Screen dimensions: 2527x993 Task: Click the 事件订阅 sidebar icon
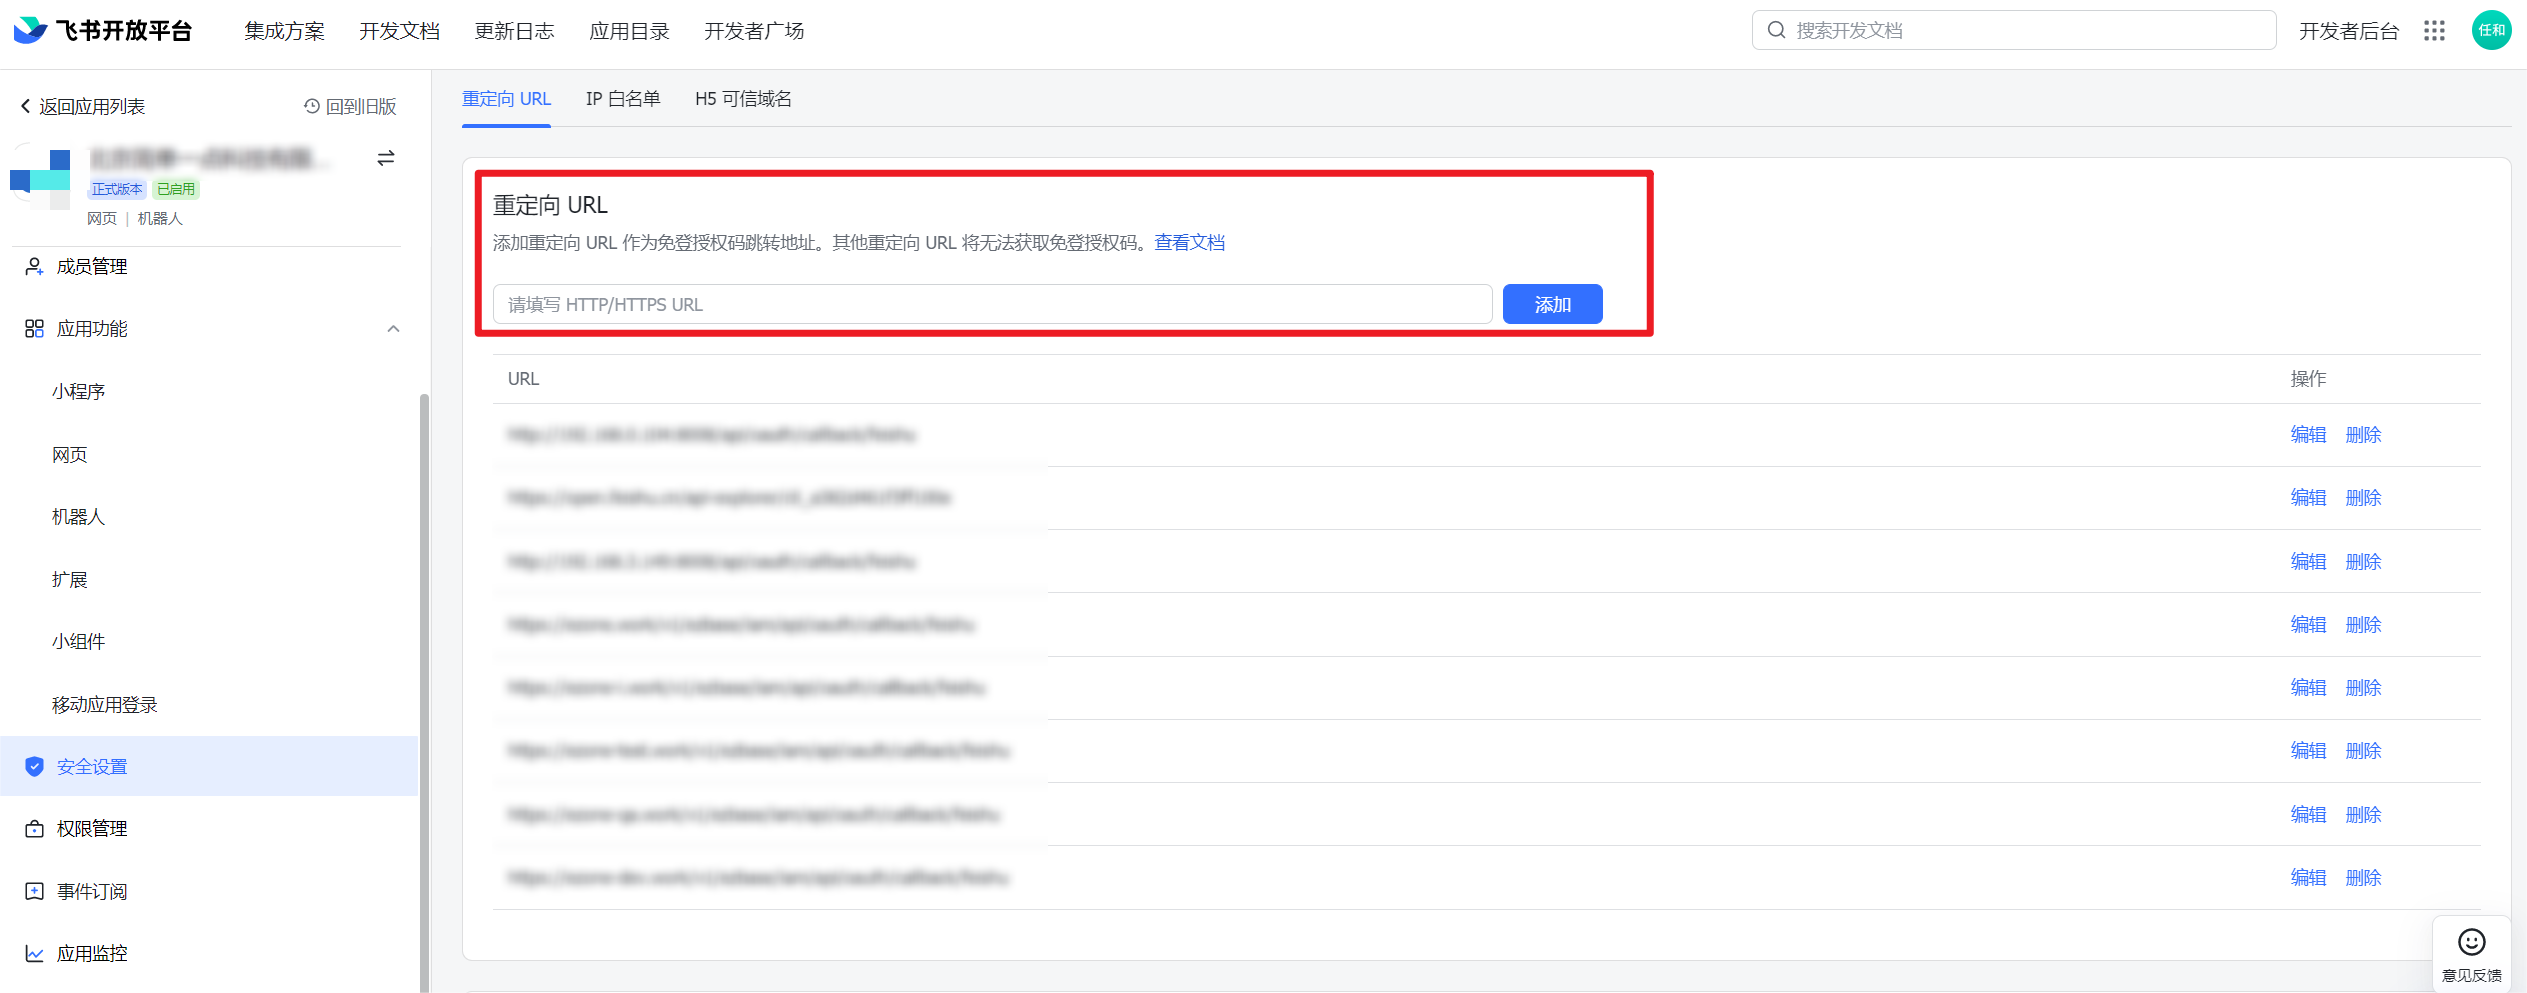click(x=34, y=892)
